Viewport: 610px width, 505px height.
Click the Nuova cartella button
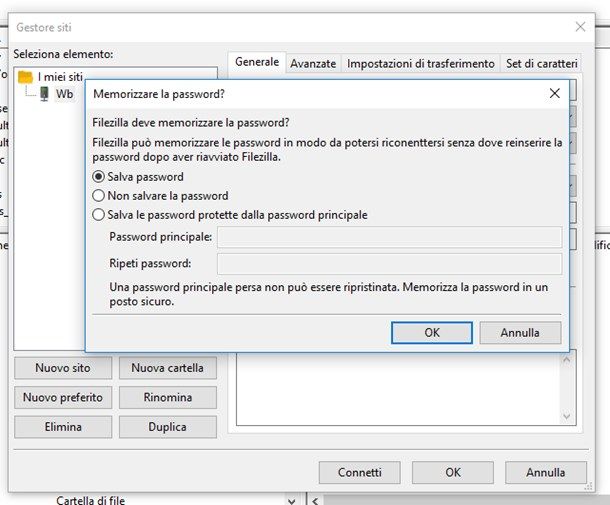coord(168,368)
